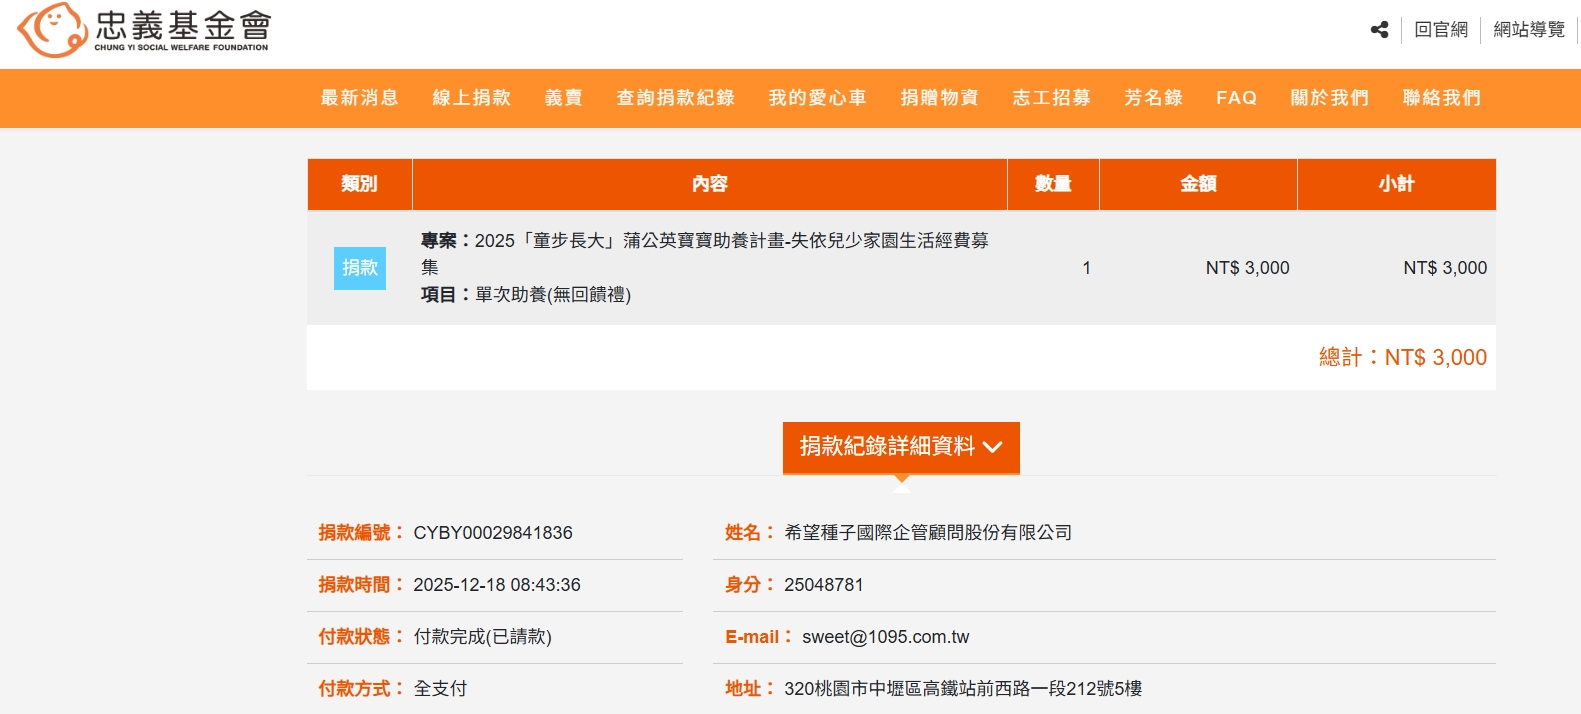The image size is (1581, 714).
Task: Navigate to 查詢捐款紀錄 page
Action: tap(675, 98)
